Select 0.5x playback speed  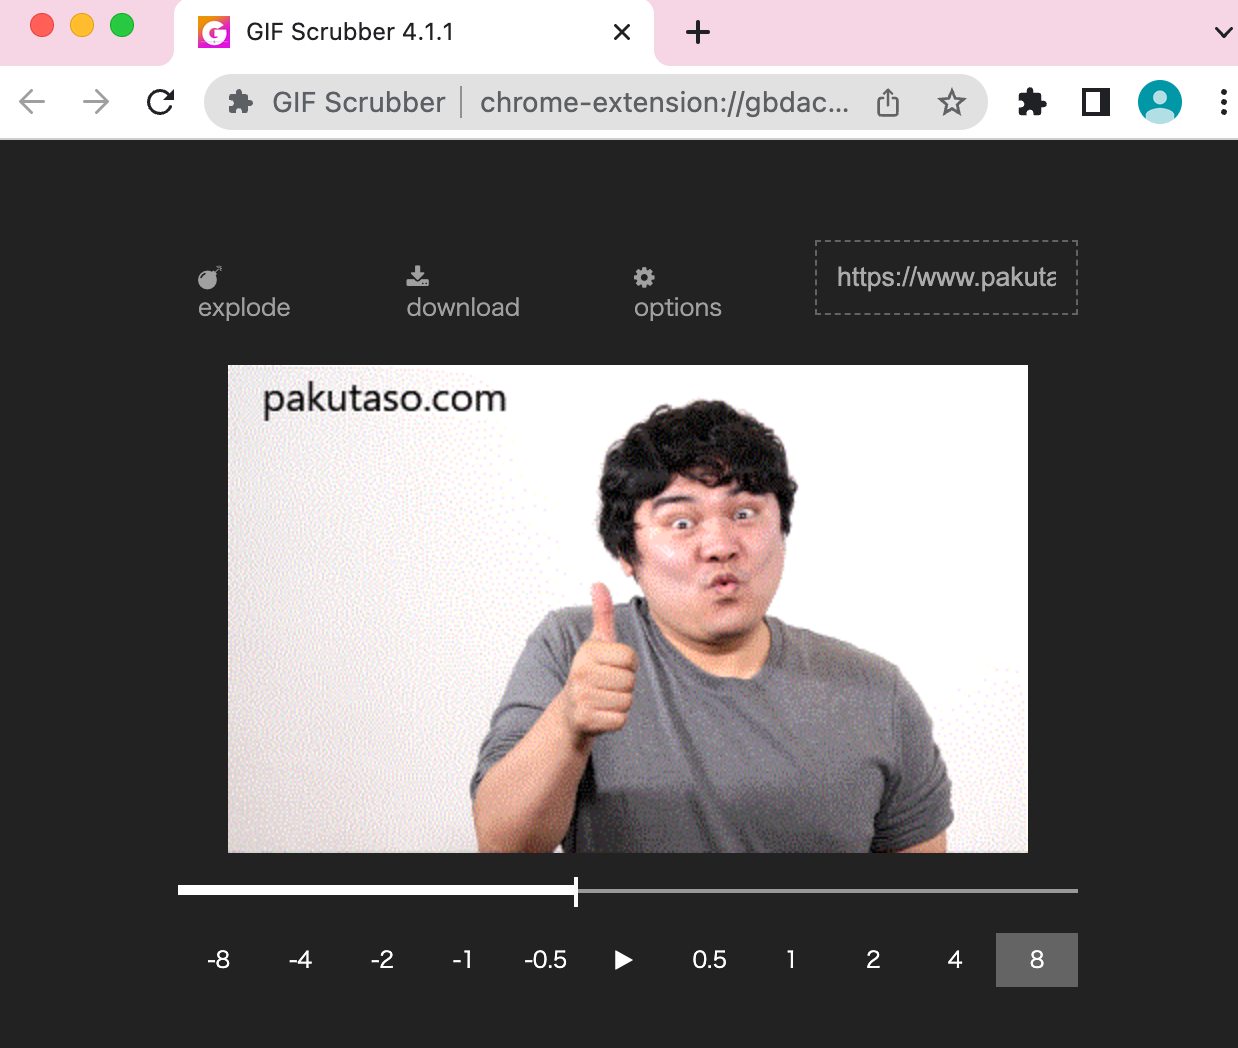[x=710, y=960]
